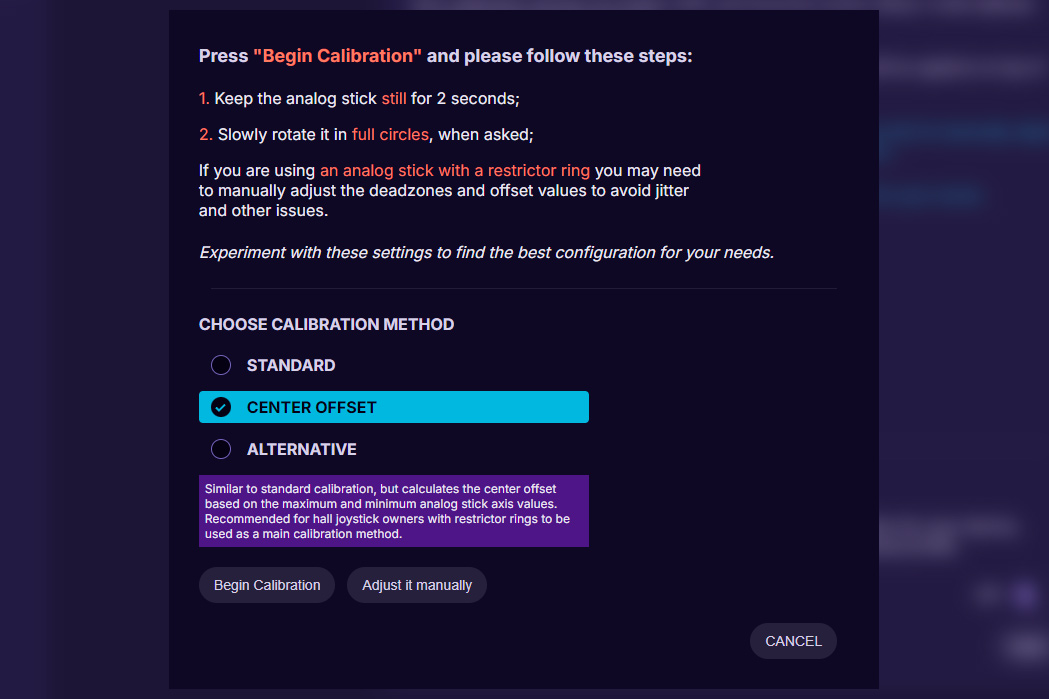1049x699 pixels.
Task: Open the Adjust it manually option
Action: coord(417,585)
